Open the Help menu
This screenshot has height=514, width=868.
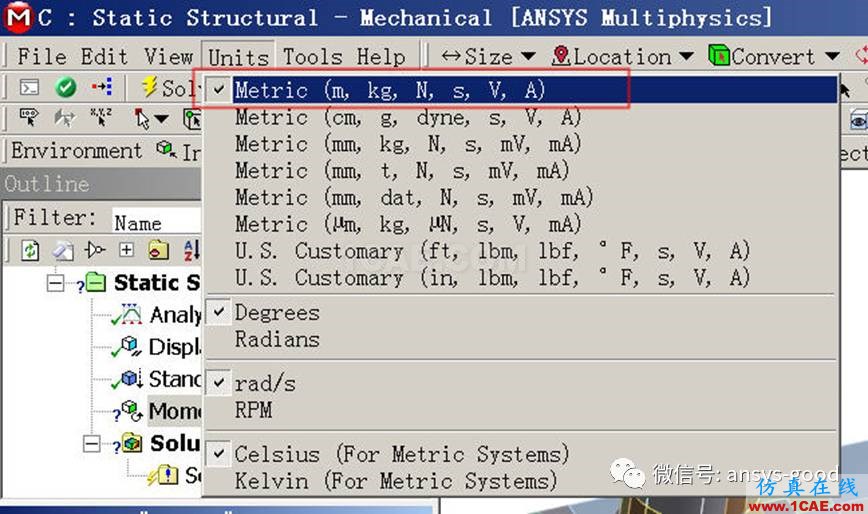click(x=381, y=56)
